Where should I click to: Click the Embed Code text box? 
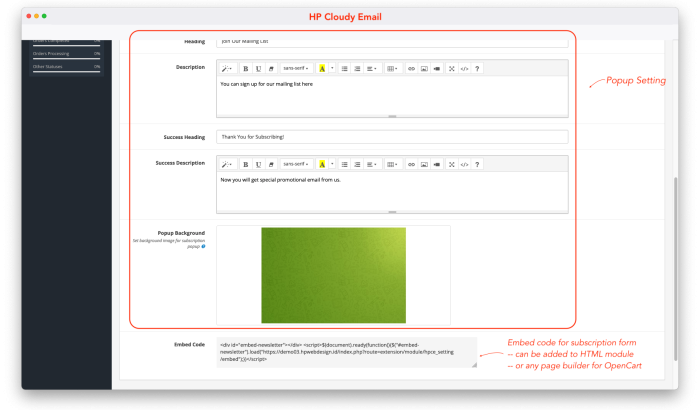tap(346, 352)
